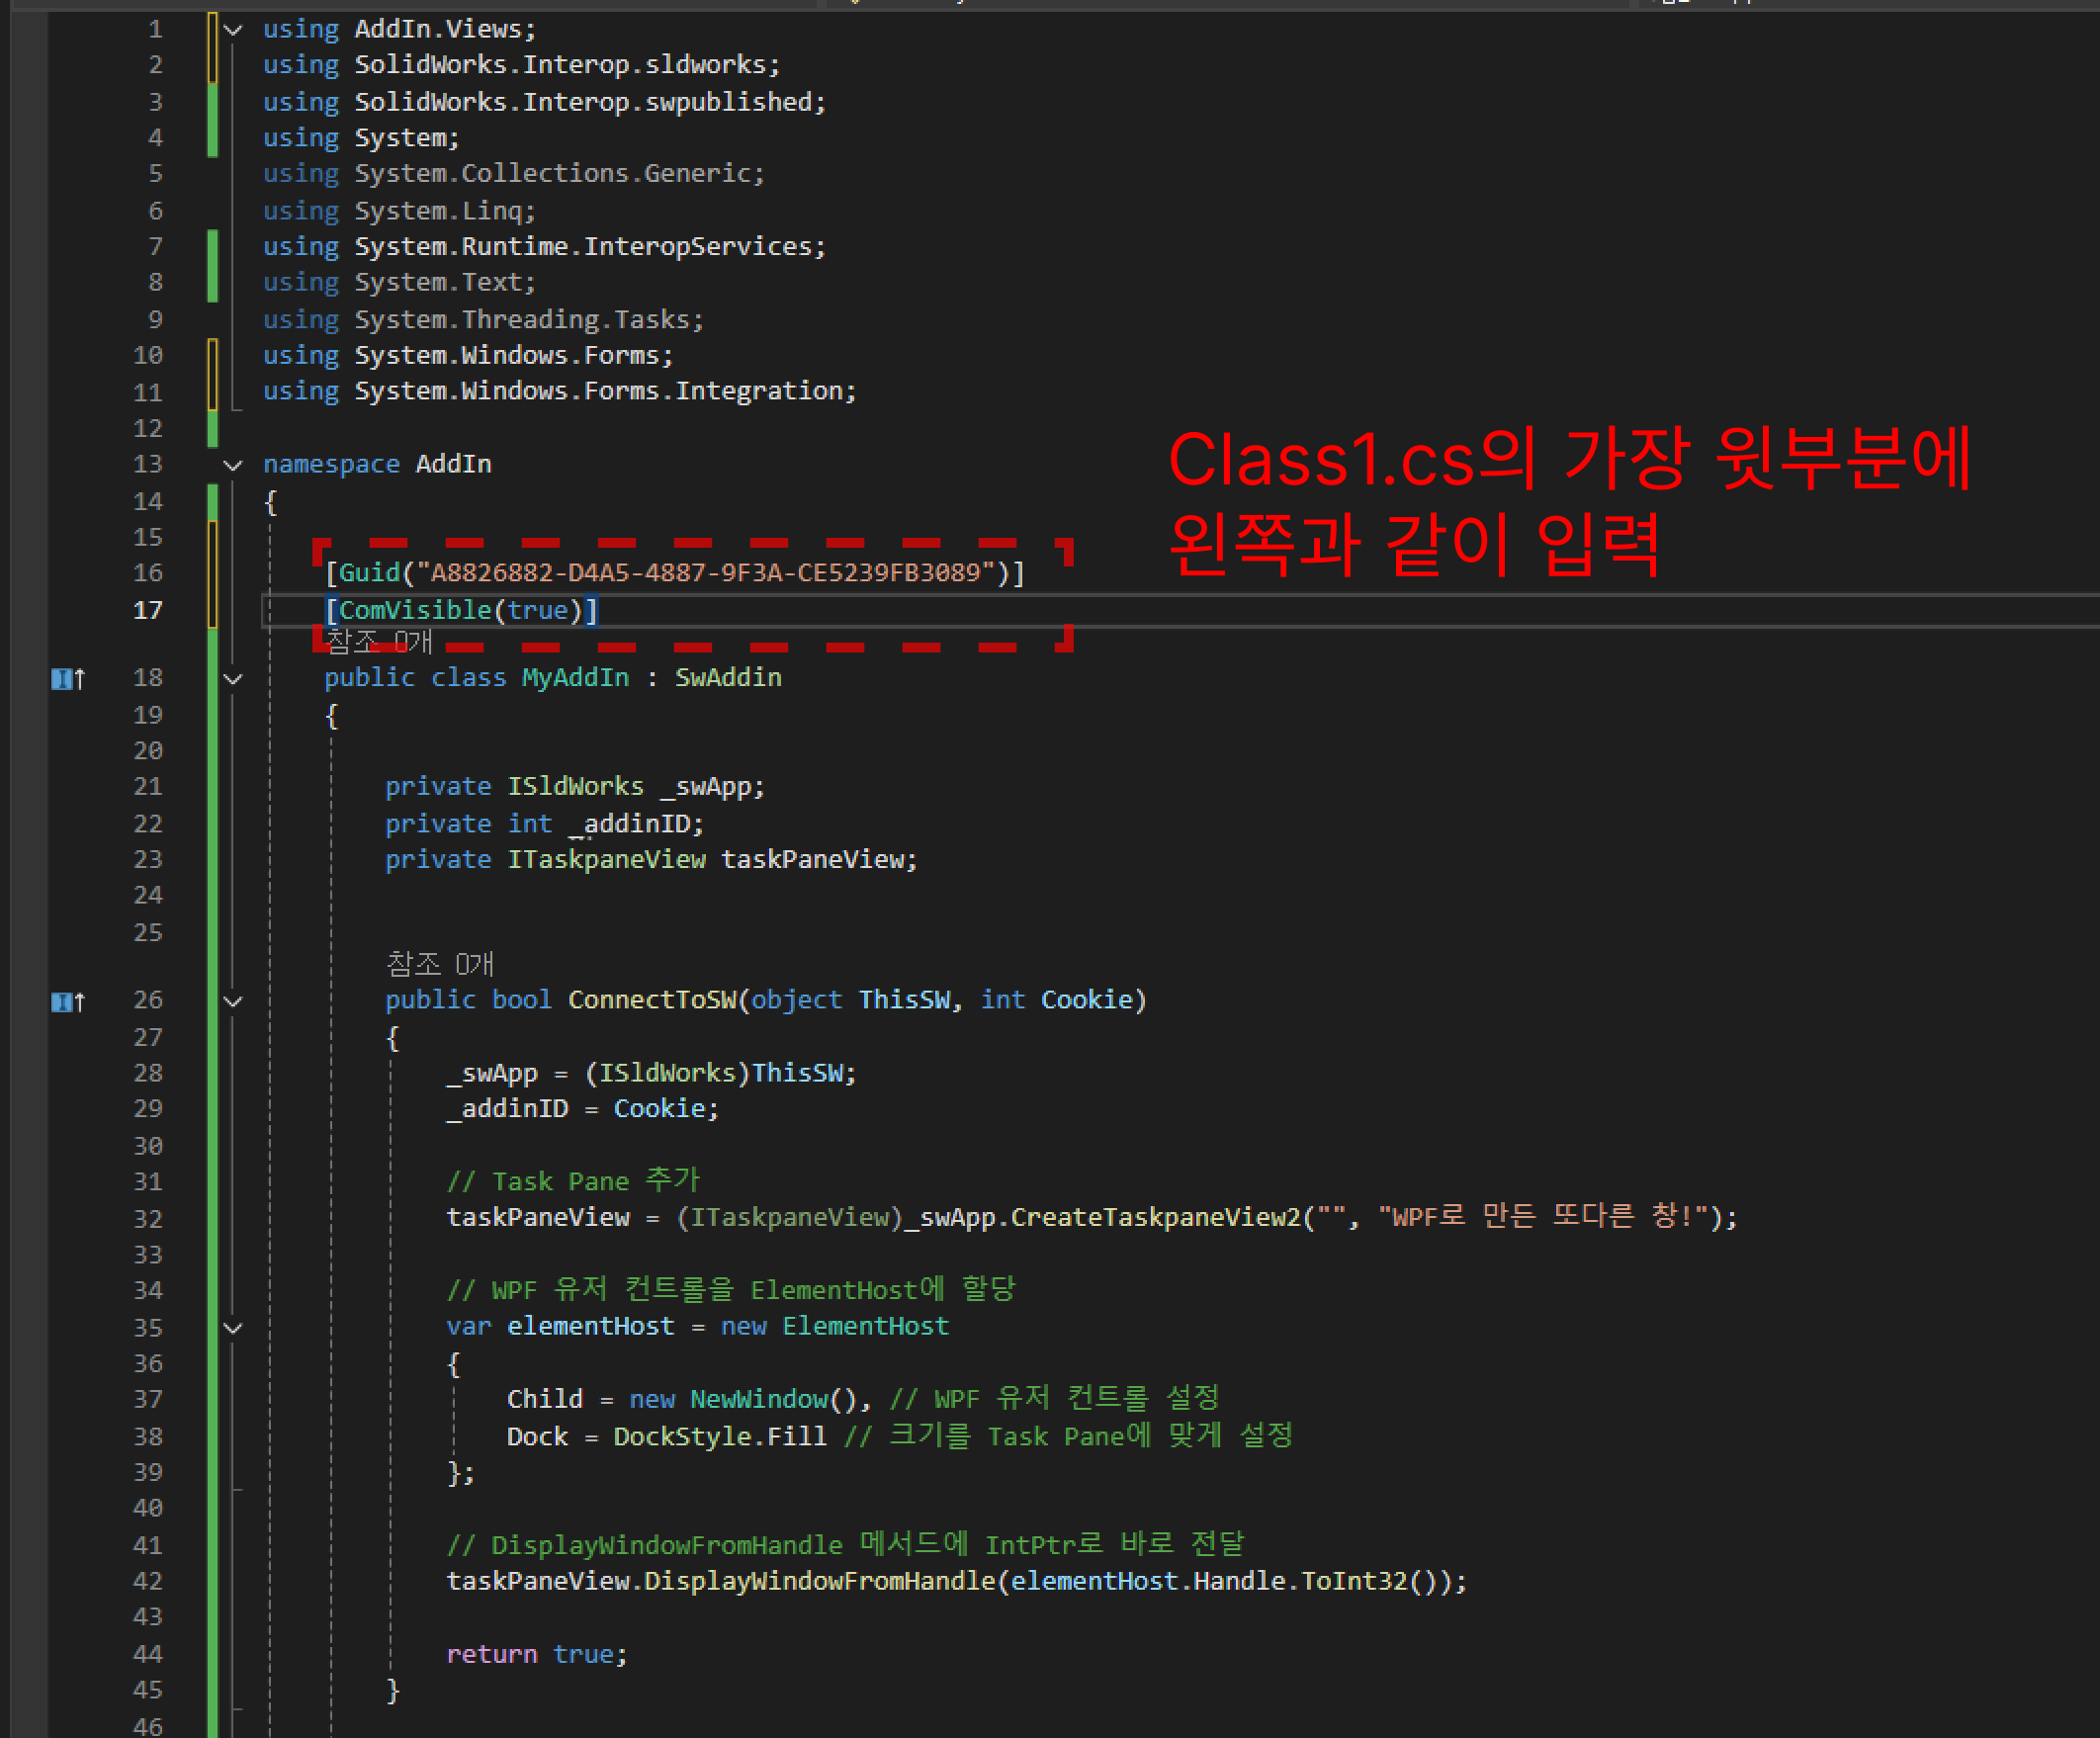Viewport: 2100px width, 1738px height.
Task: Click using System.Runtime.InteropServices line
Action: pyautogui.click(x=544, y=247)
